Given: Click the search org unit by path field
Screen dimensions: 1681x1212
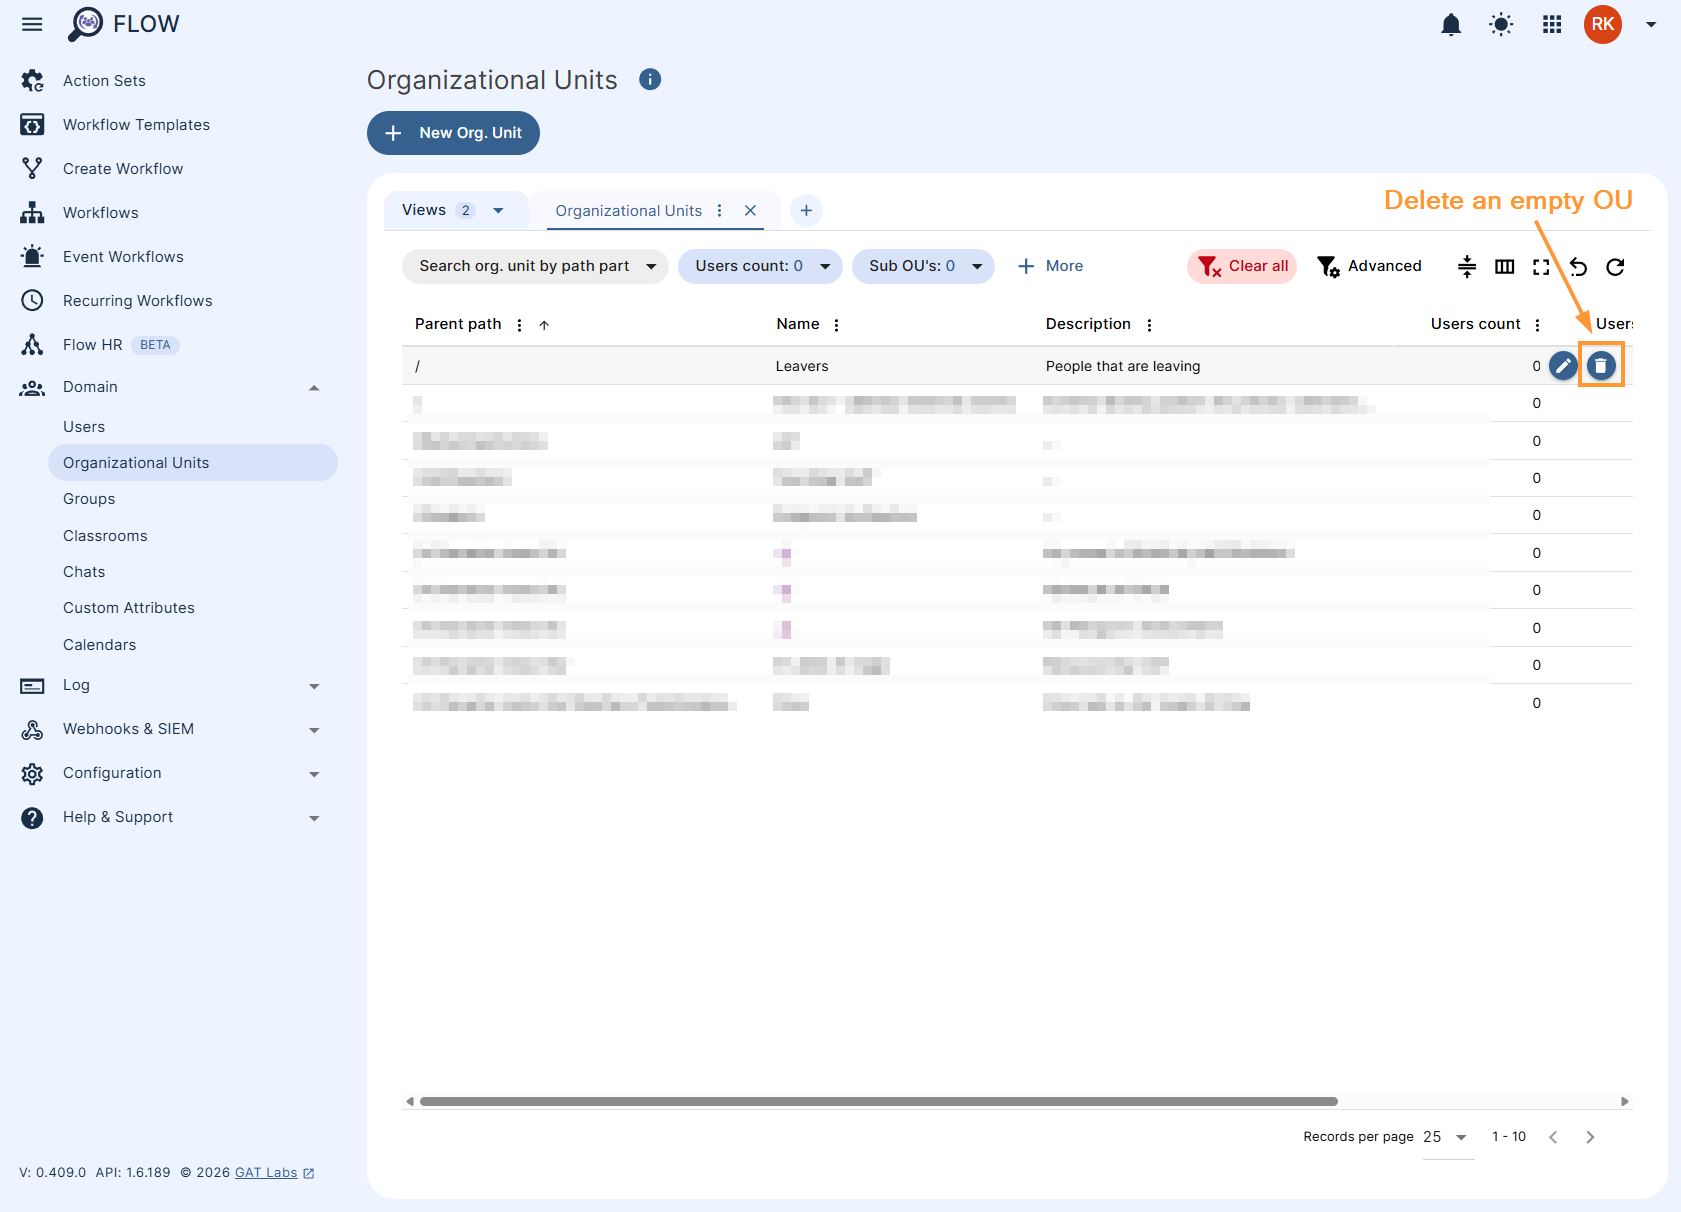Looking at the screenshot, I should click(523, 266).
